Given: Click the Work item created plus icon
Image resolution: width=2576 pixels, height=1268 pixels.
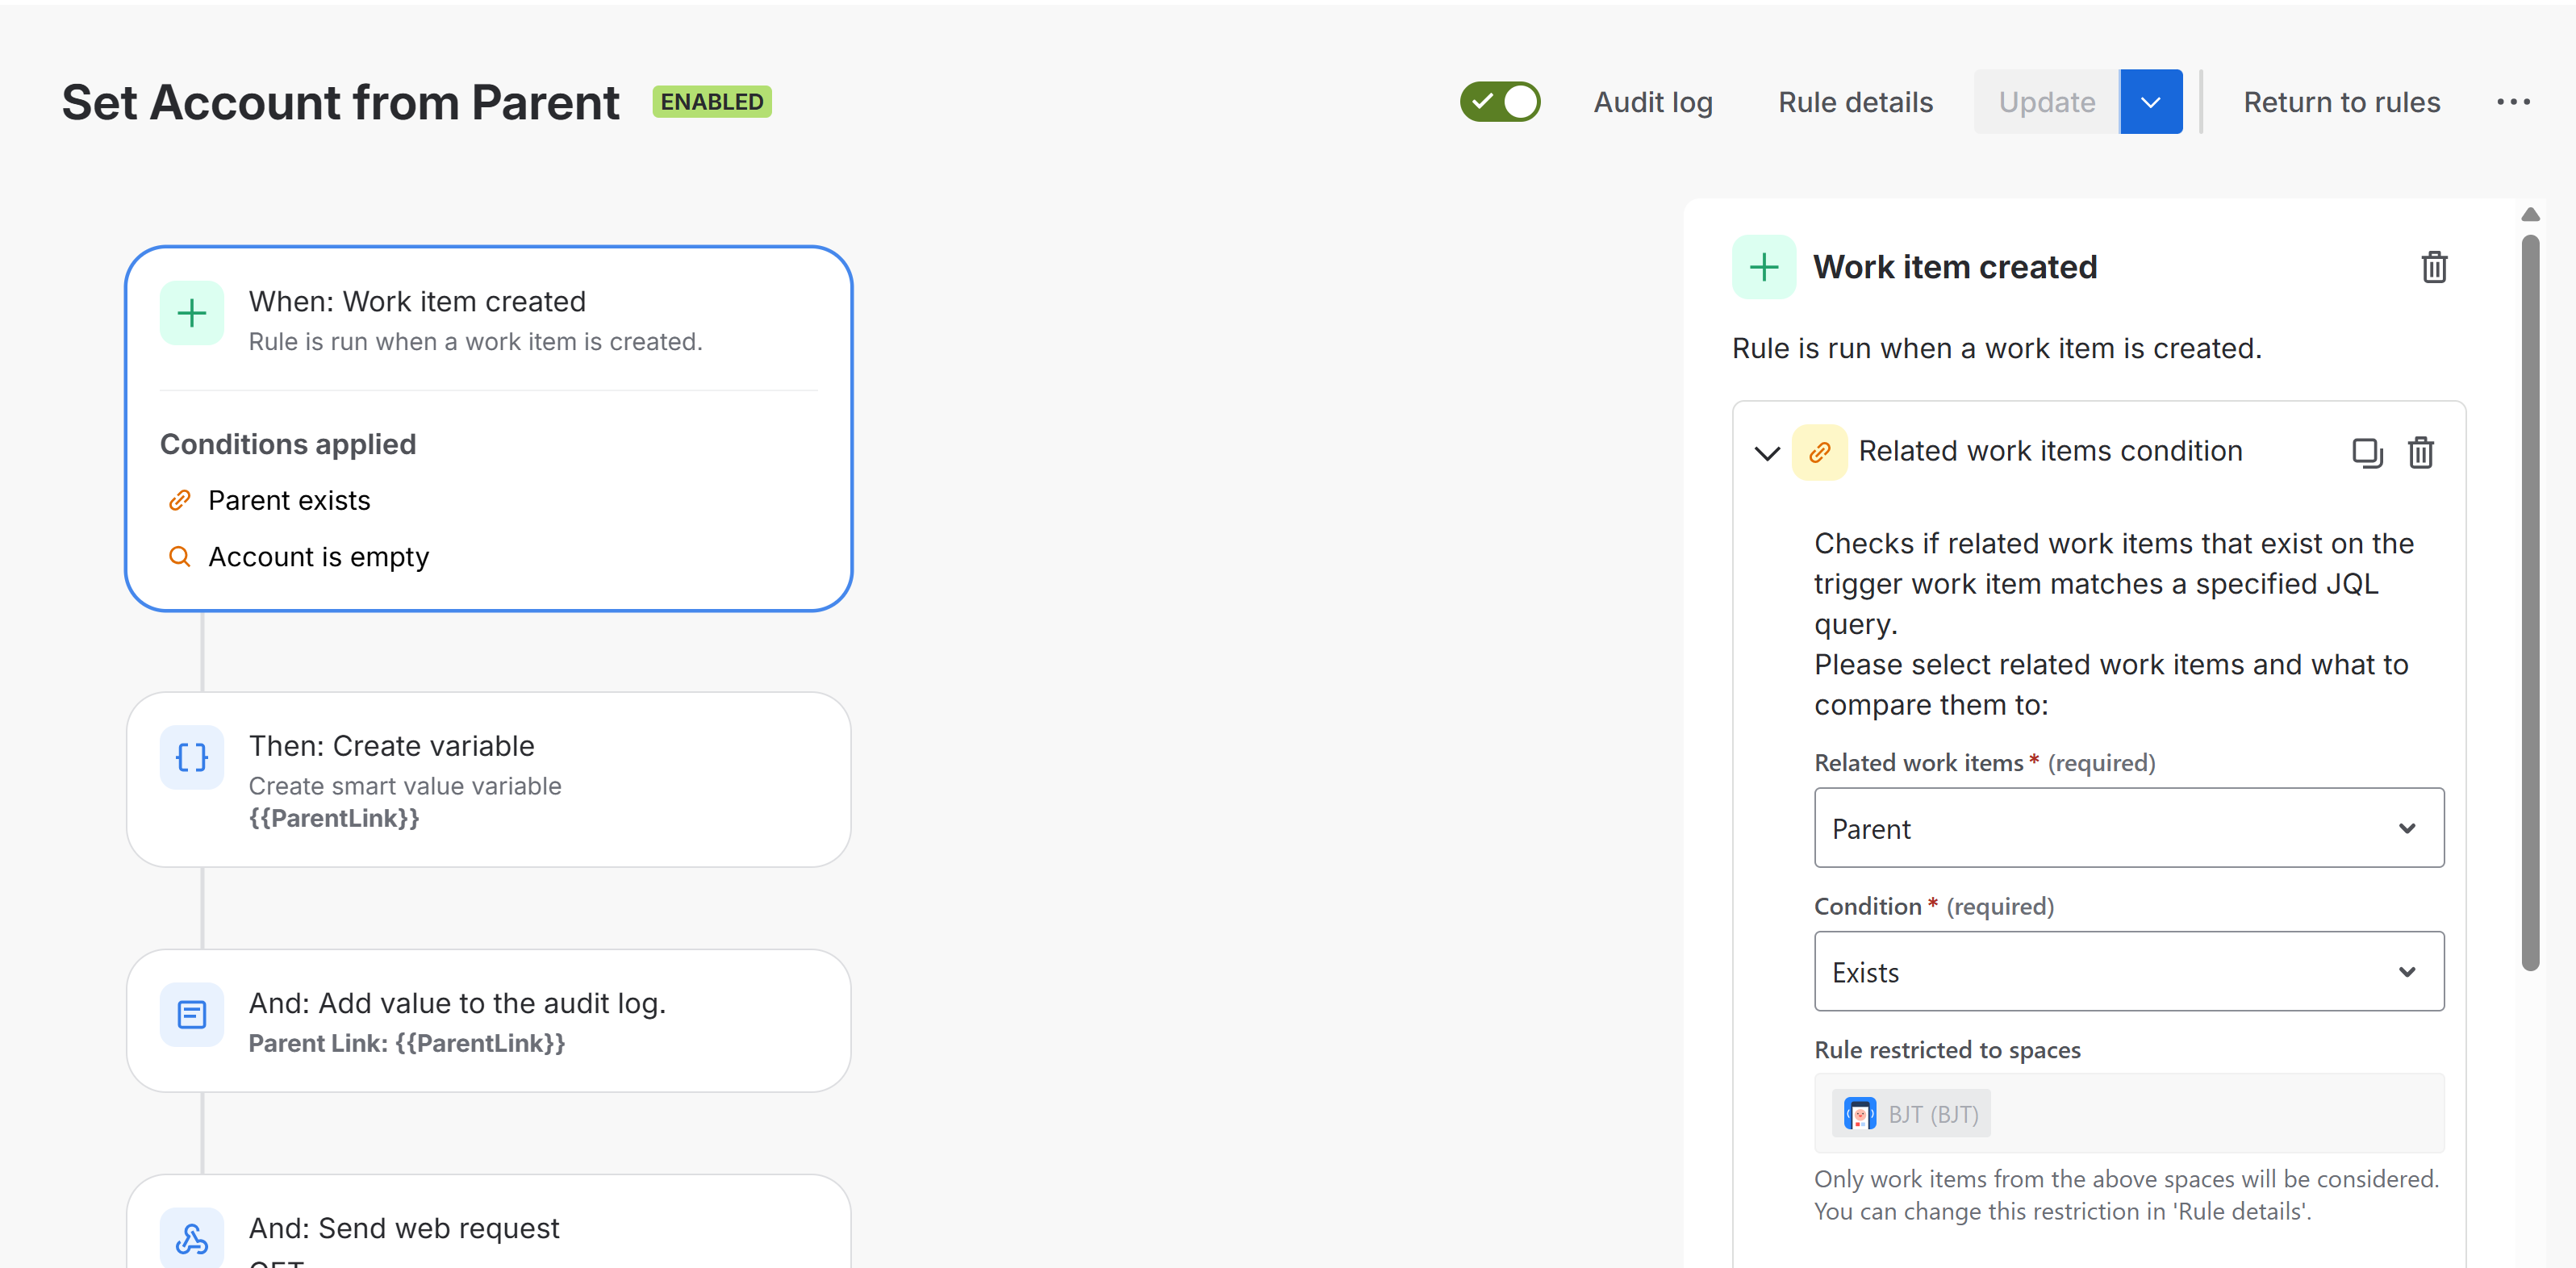Looking at the screenshot, I should pyautogui.click(x=191, y=314).
